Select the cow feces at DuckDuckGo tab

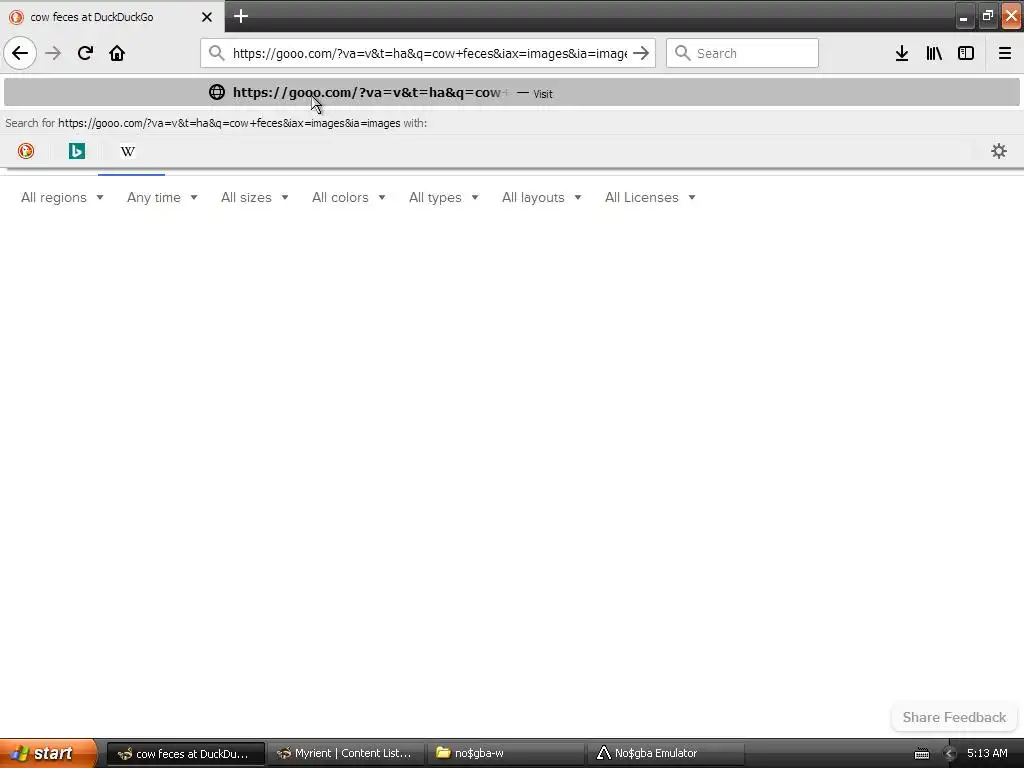tap(112, 17)
